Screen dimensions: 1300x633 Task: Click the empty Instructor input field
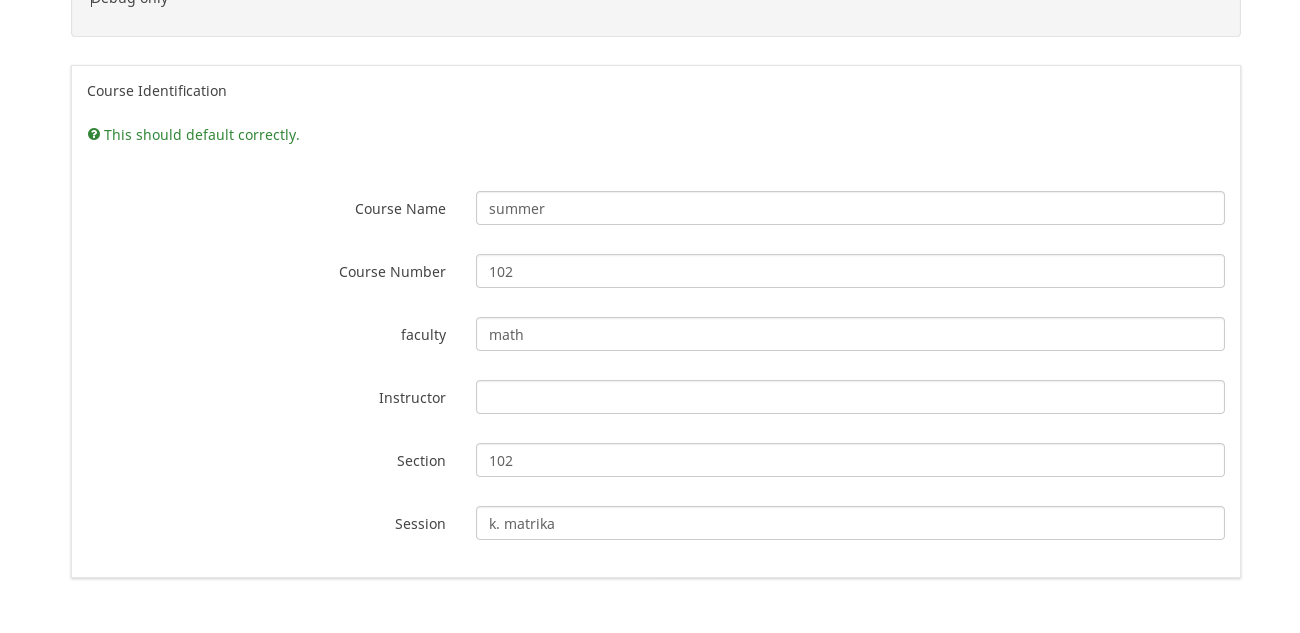pyautogui.click(x=850, y=397)
